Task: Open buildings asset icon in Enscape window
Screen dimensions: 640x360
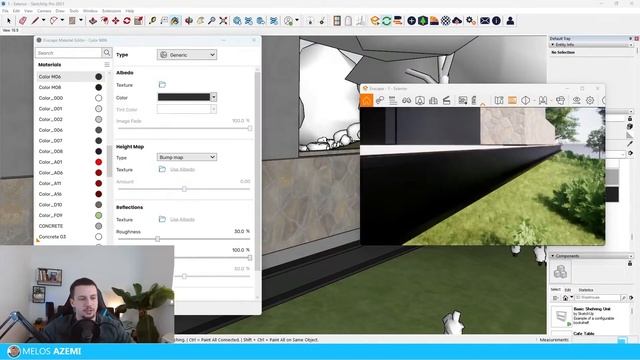Action: click(x=433, y=100)
